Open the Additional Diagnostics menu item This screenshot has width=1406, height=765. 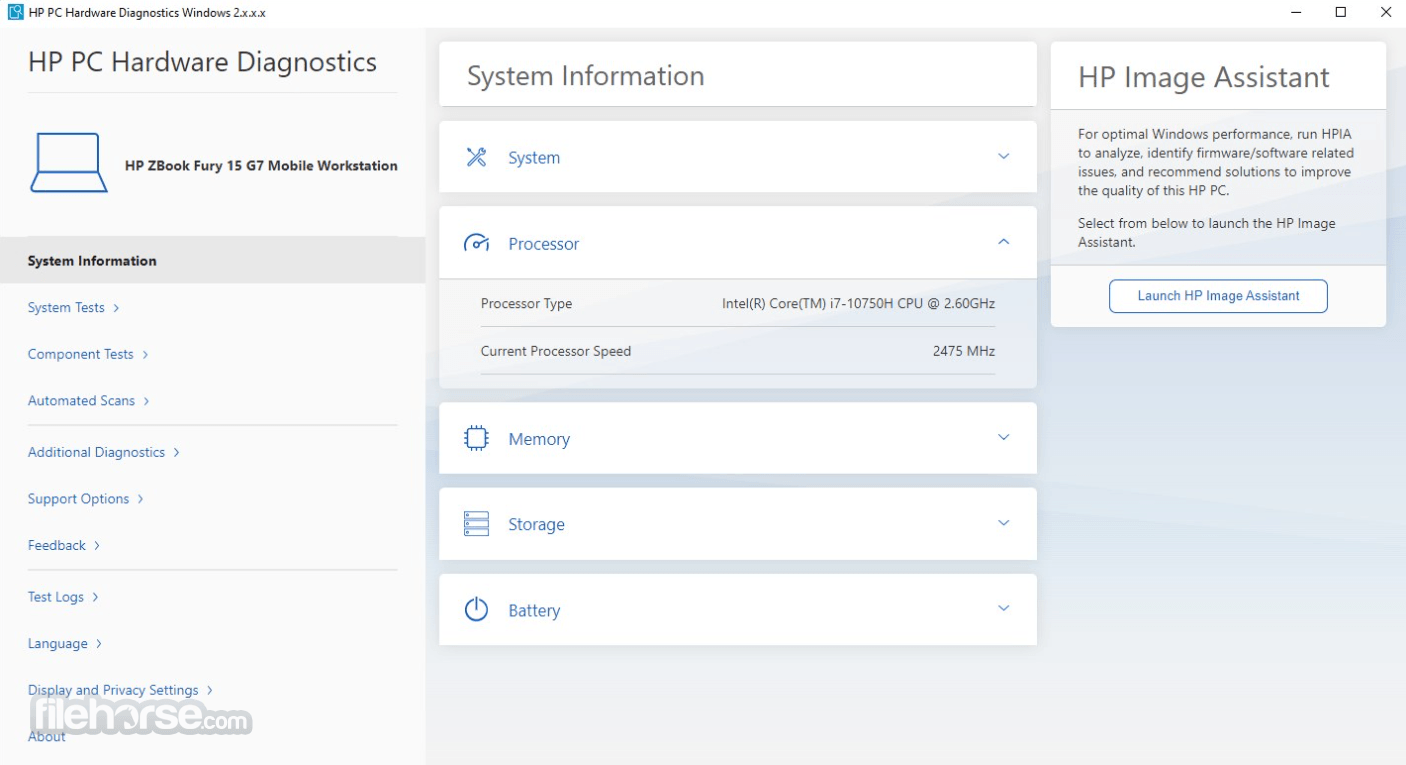pyautogui.click(x=96, y=452)
